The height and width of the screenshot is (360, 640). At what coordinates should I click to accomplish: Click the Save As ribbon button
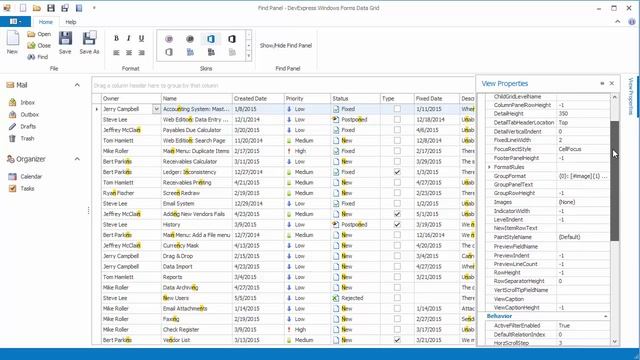coord(89,42)
